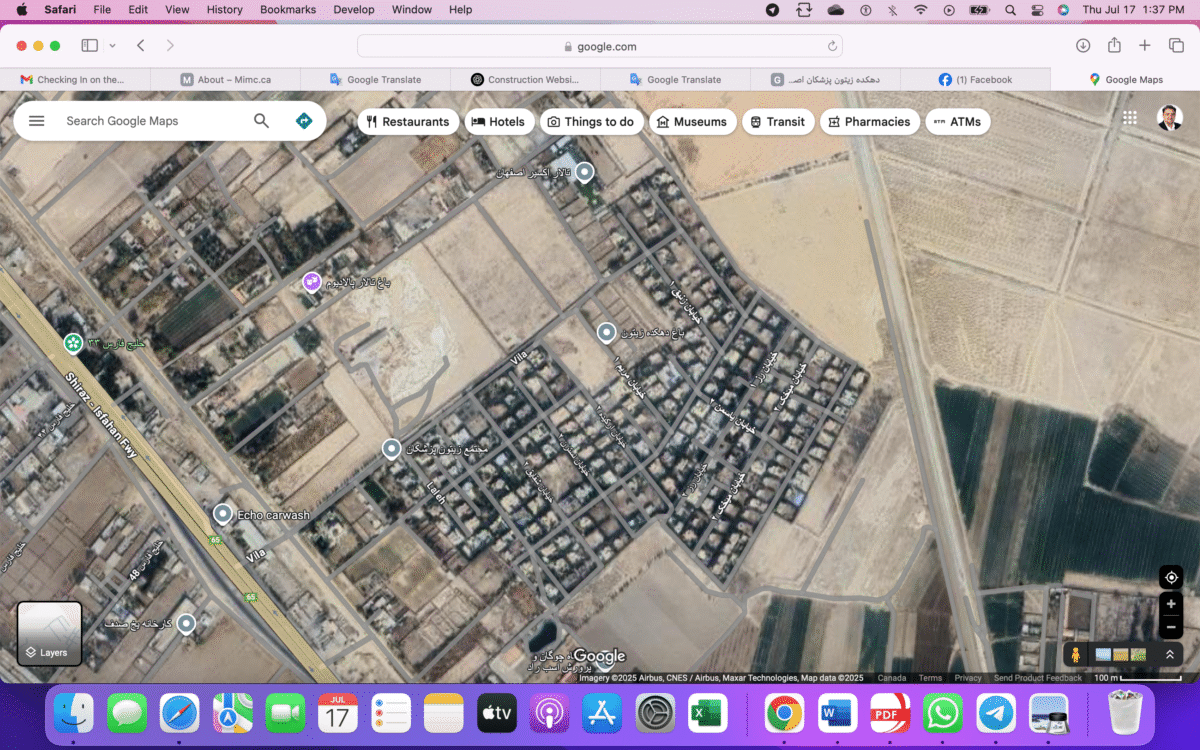
Task: Open the sidebar options dropdown arrow
Action: click(x=112, y=46)
